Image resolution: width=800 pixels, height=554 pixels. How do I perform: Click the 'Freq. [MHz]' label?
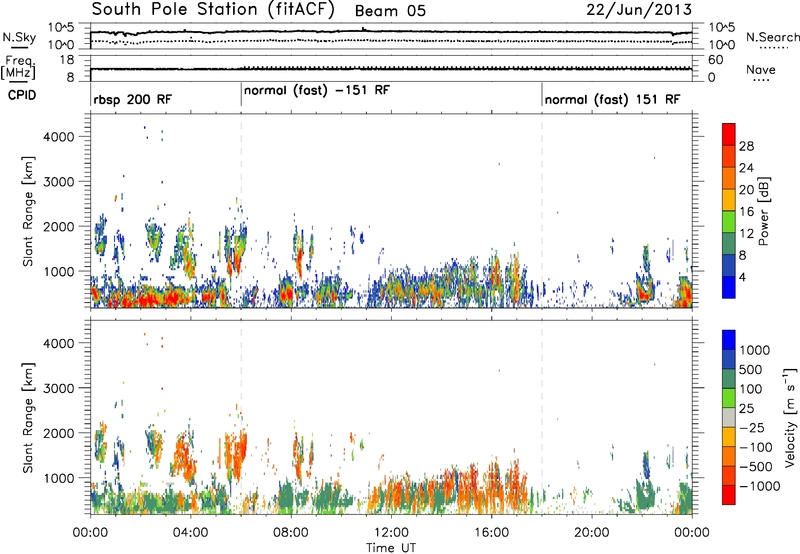coord(18,67)
